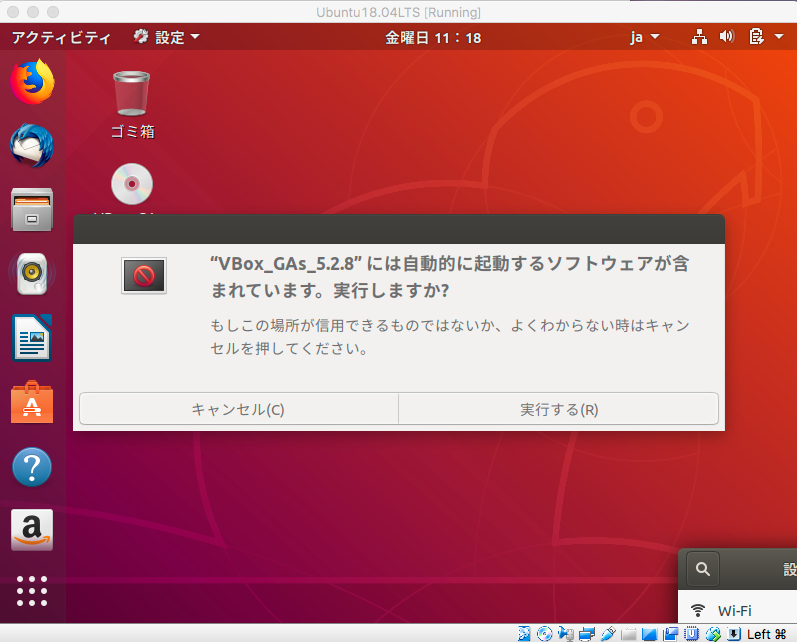797x642 pixels.
Task: Open Rhythmbox music player in dock
Action: tap(32, 273)
